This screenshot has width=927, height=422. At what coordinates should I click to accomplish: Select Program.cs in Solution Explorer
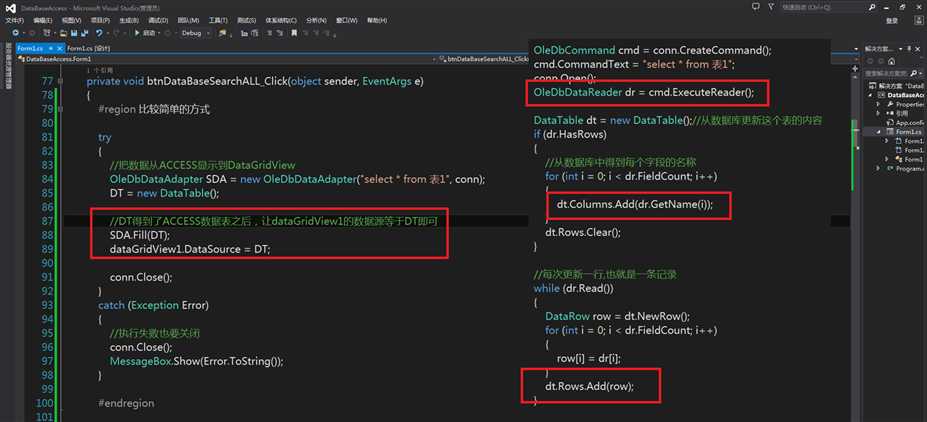[907, 168]
